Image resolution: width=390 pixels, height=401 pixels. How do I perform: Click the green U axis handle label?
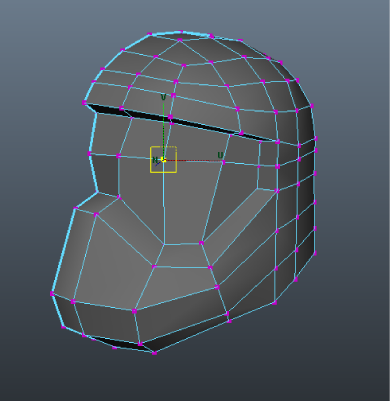(x=220, y=155)
